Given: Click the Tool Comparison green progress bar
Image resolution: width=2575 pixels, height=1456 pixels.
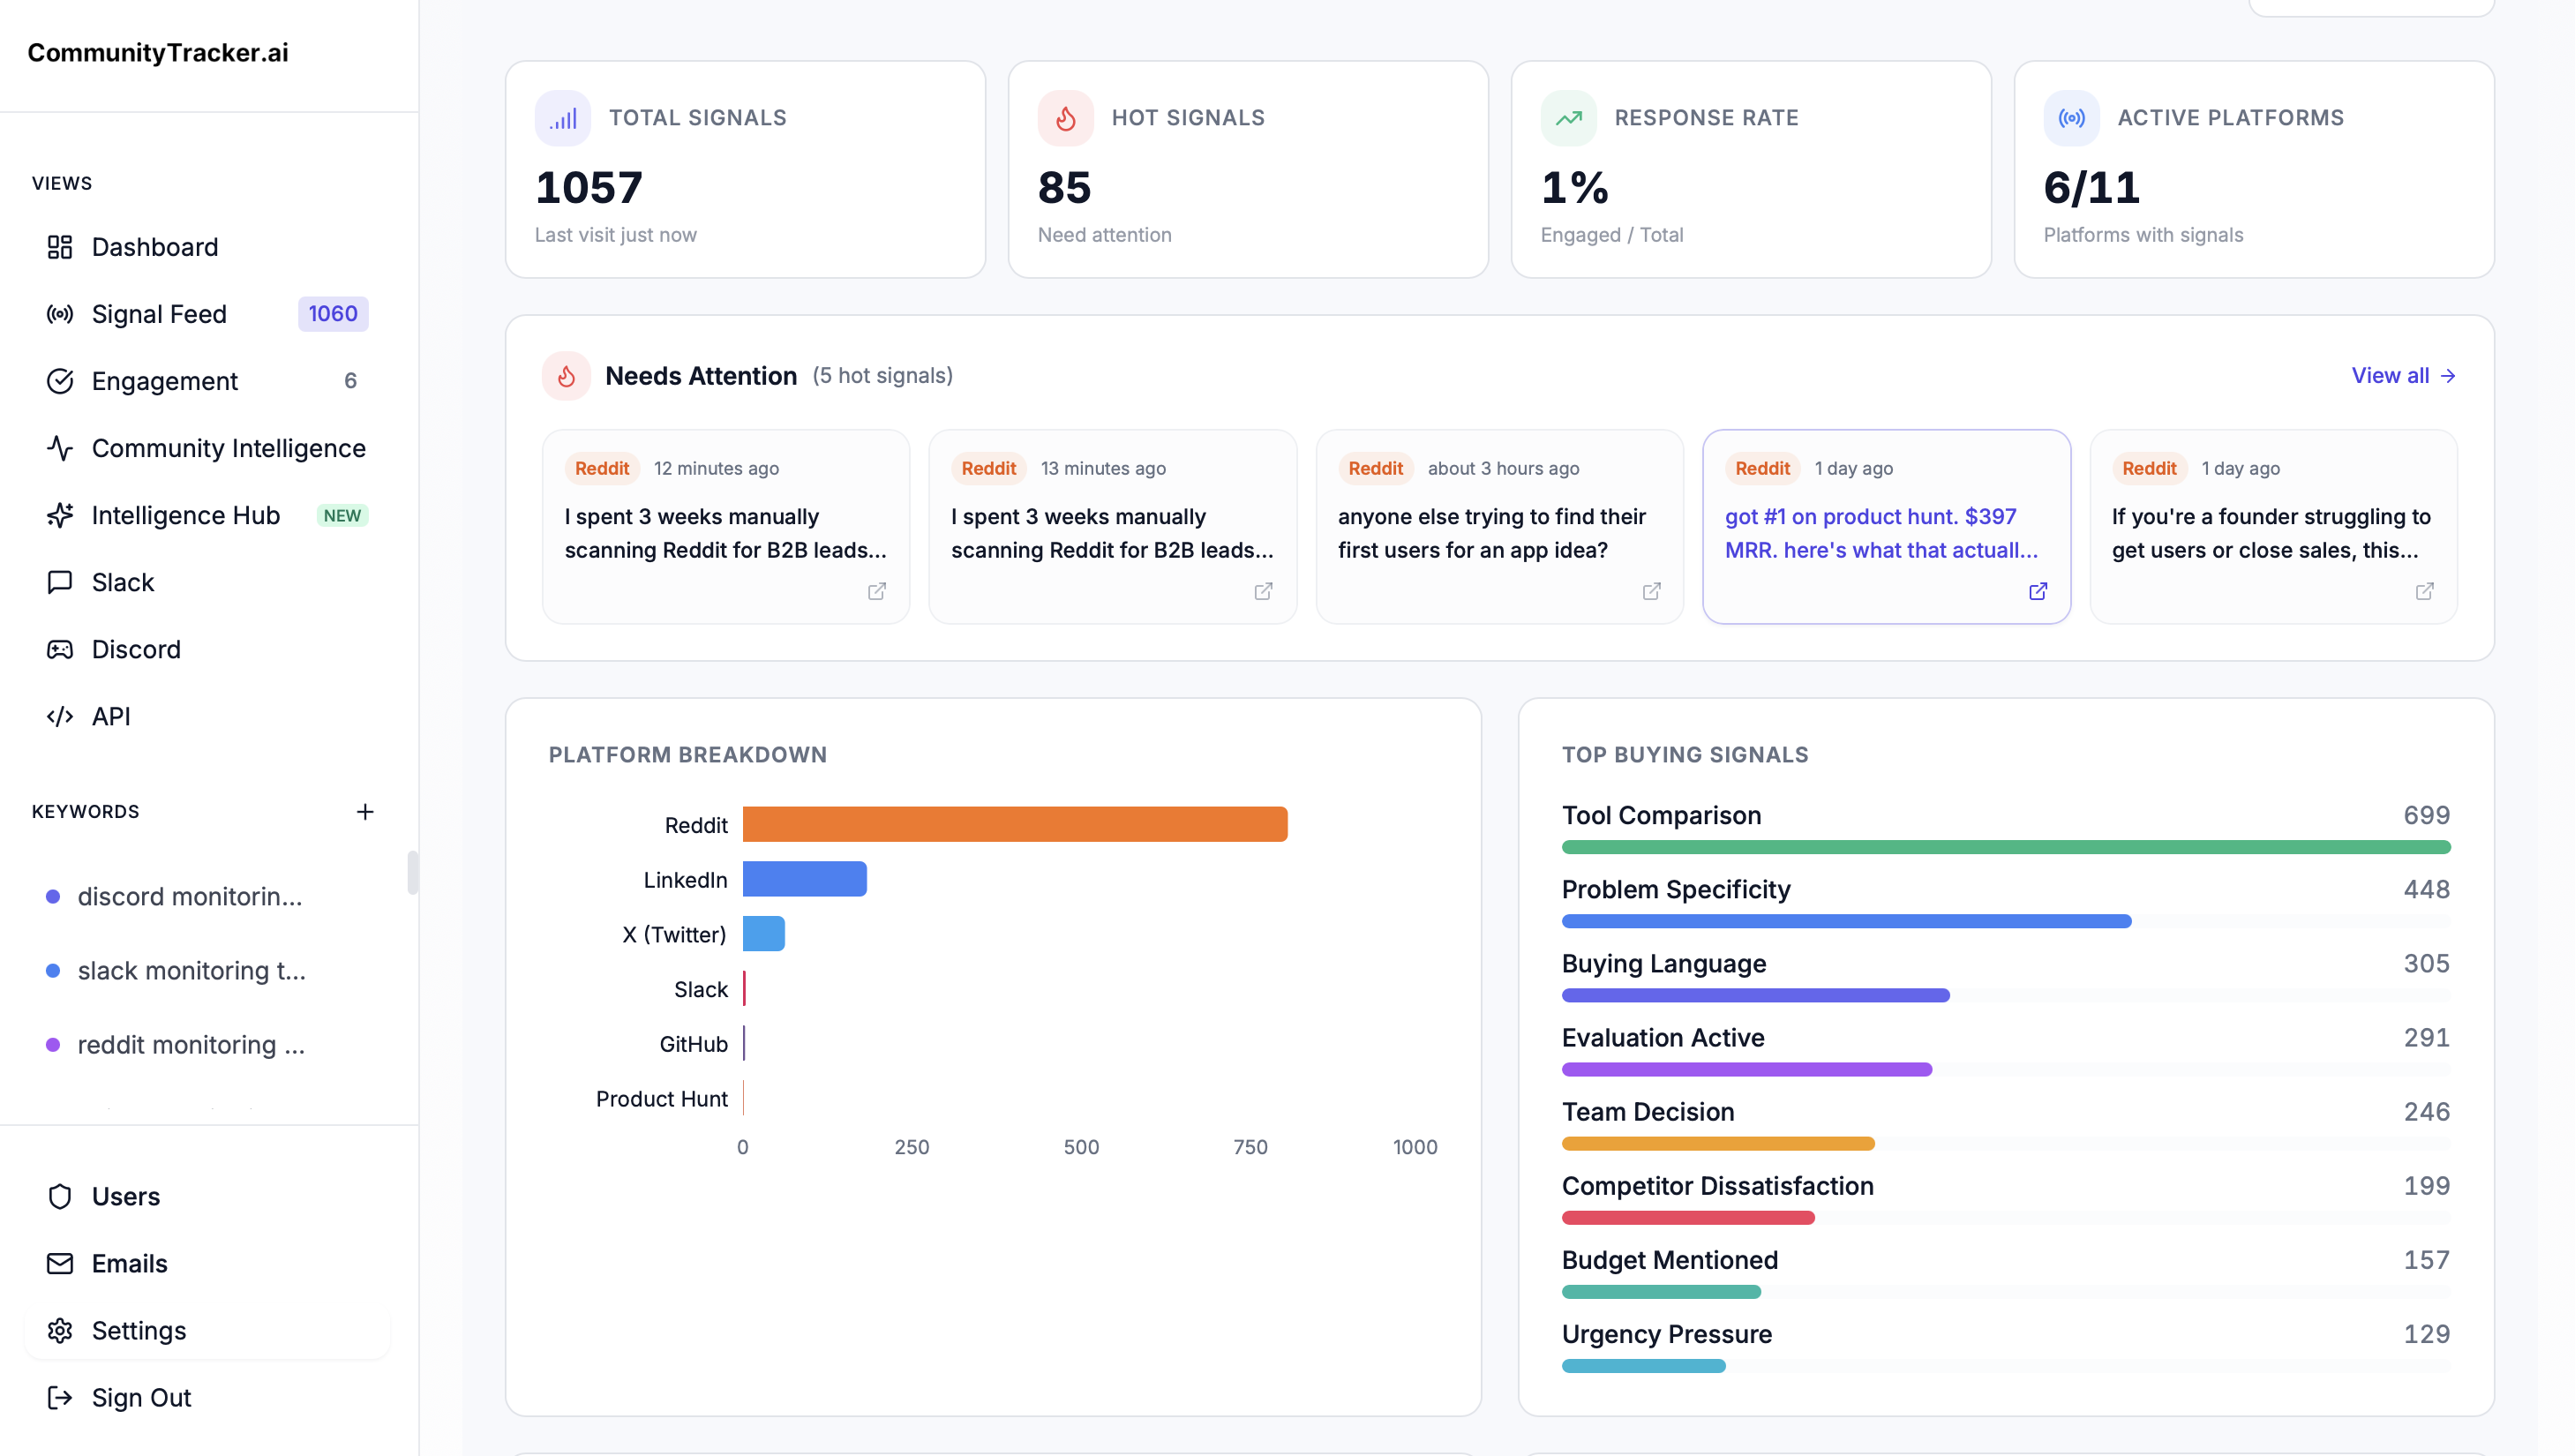Looking at the screenshot, I should (2005, 847).
